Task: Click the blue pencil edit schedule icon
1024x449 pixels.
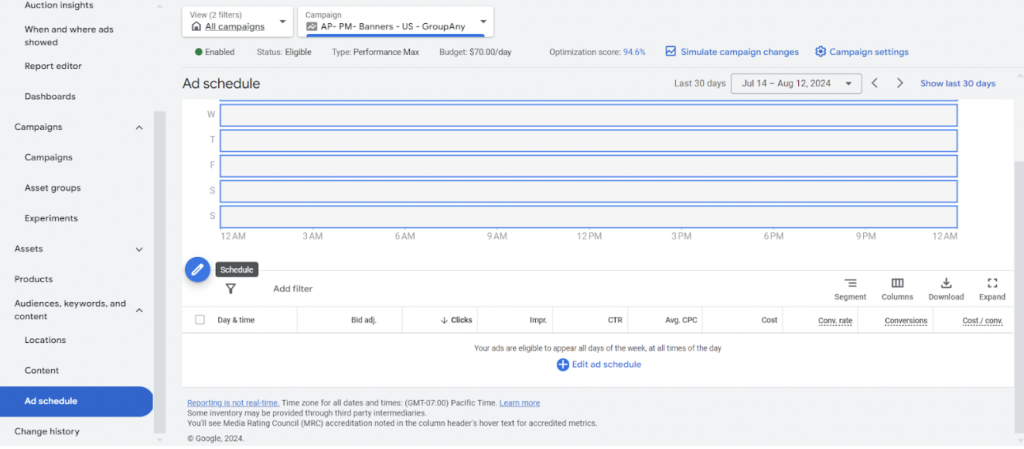Action: pyautogui.click(x=197, y=269)
